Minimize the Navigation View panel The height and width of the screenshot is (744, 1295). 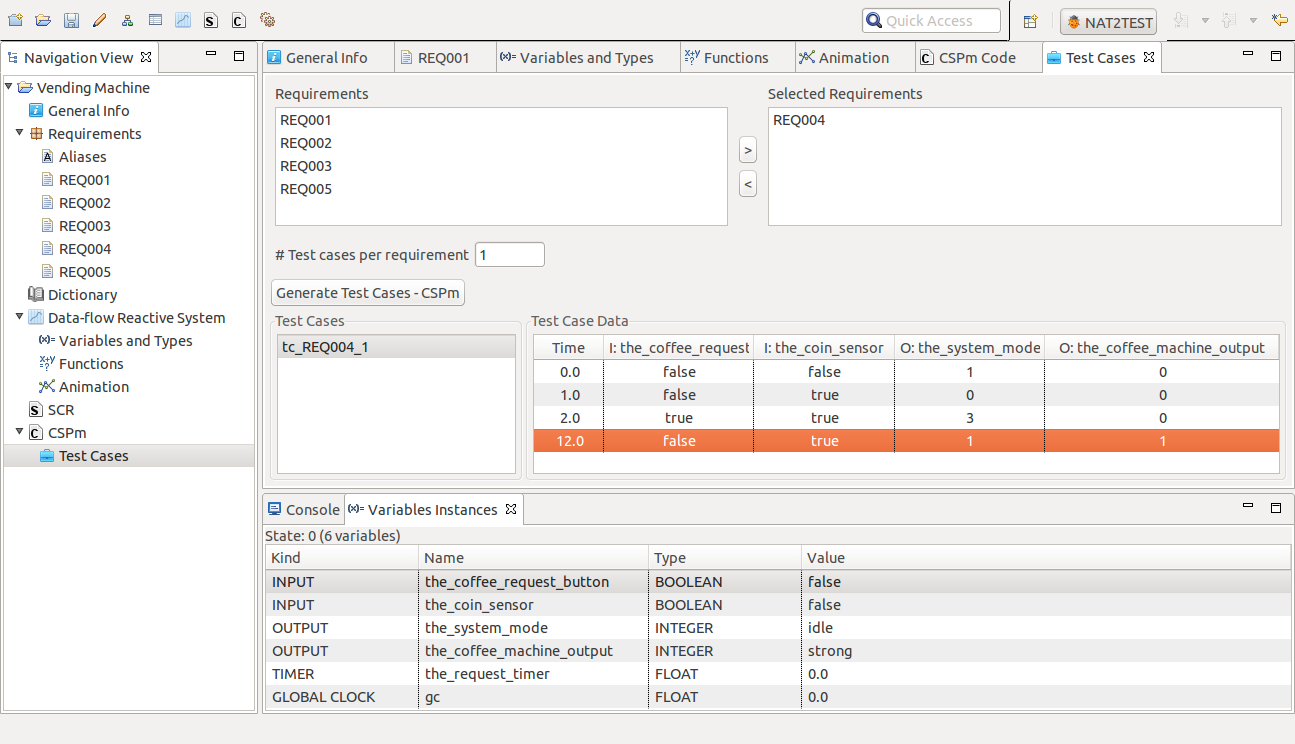tap(210, 56)
